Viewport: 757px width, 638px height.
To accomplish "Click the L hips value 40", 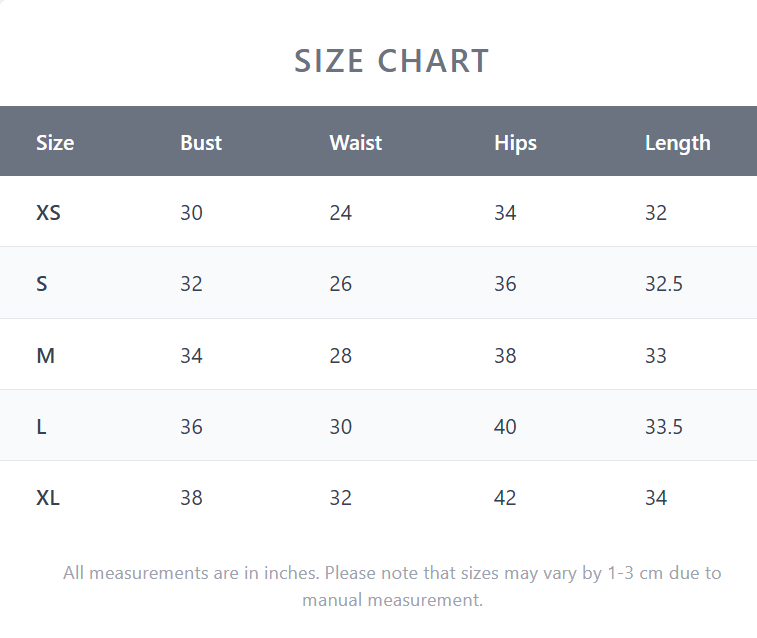I will [x=505, y=427].
